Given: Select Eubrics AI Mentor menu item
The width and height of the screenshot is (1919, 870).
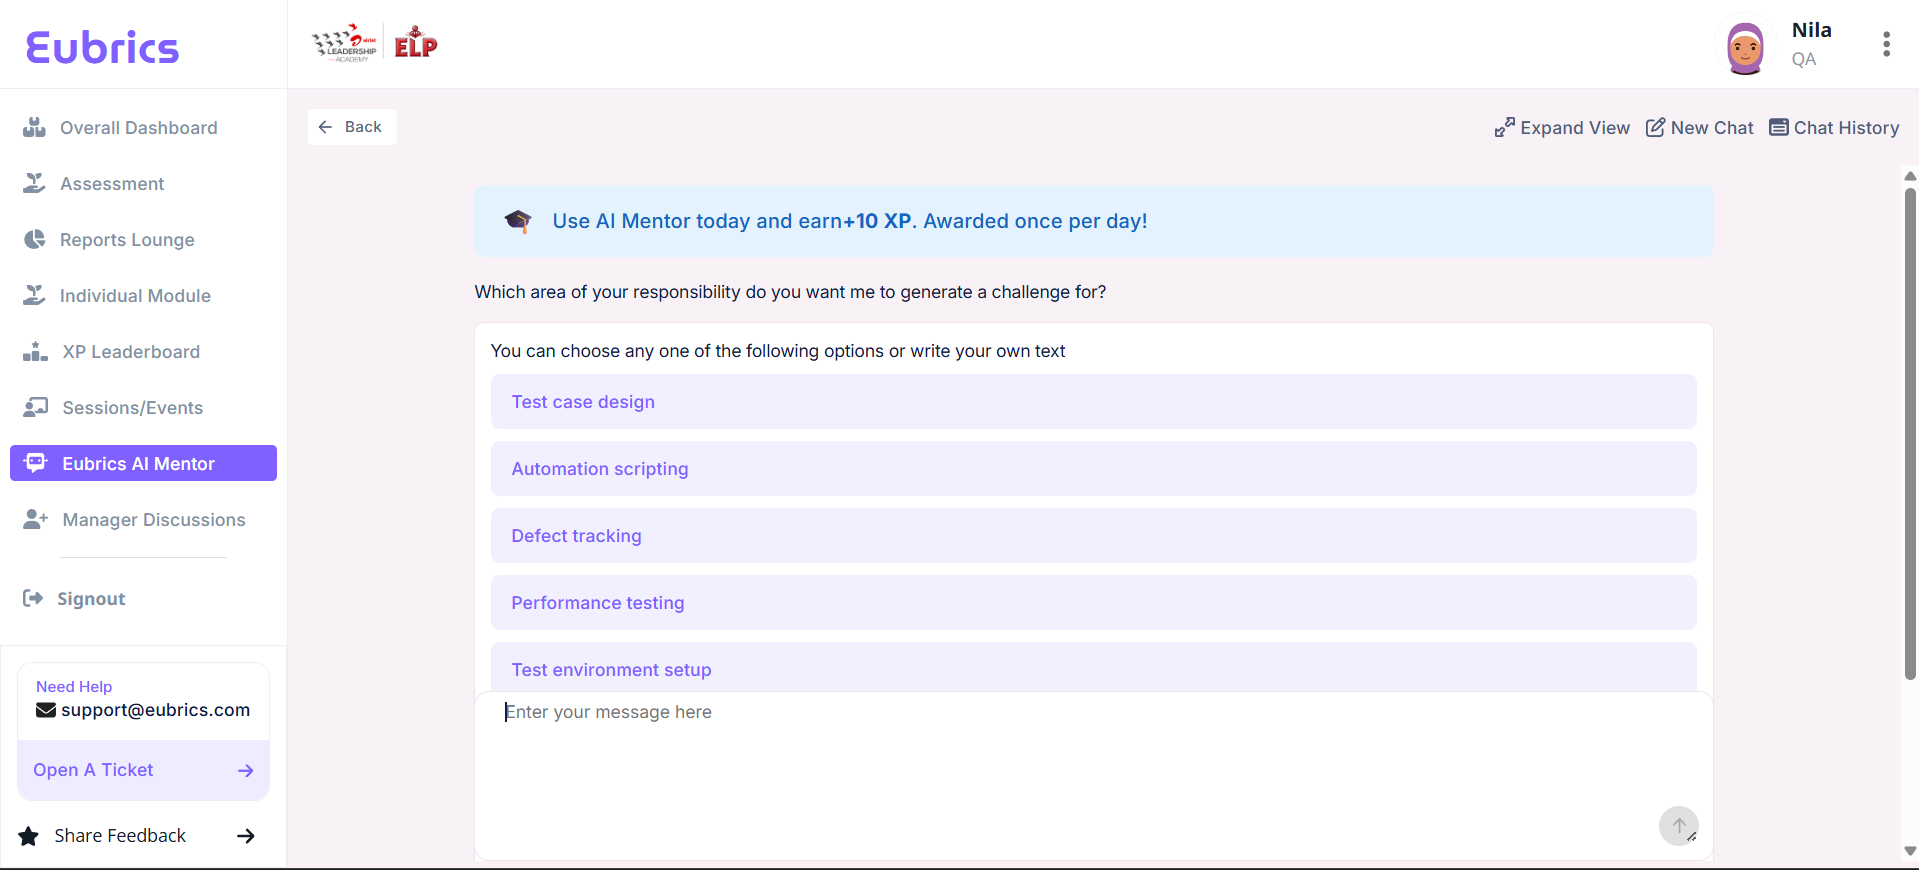Looking at the screenshot, I should (x=143, y=463).
